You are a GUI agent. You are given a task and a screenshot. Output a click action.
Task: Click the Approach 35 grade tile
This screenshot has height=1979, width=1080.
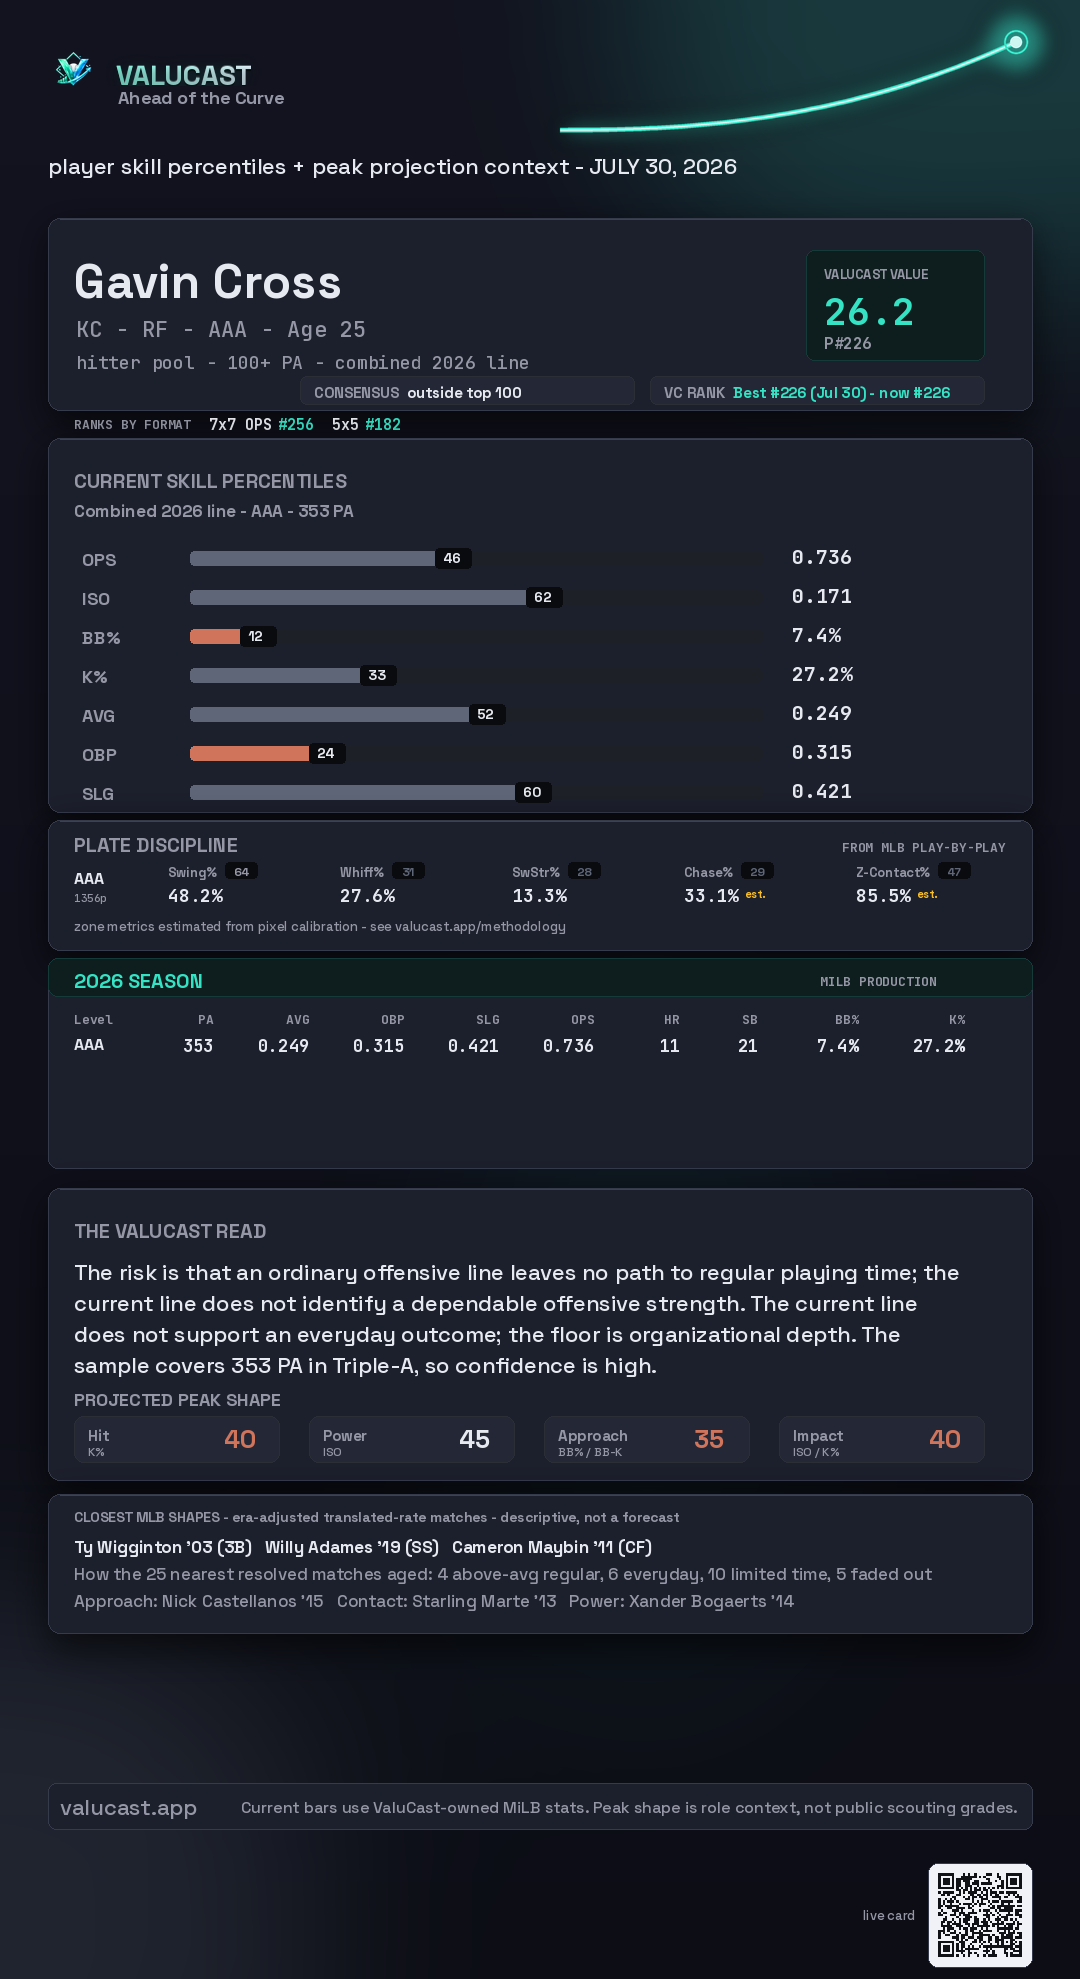click(647, 1439)
